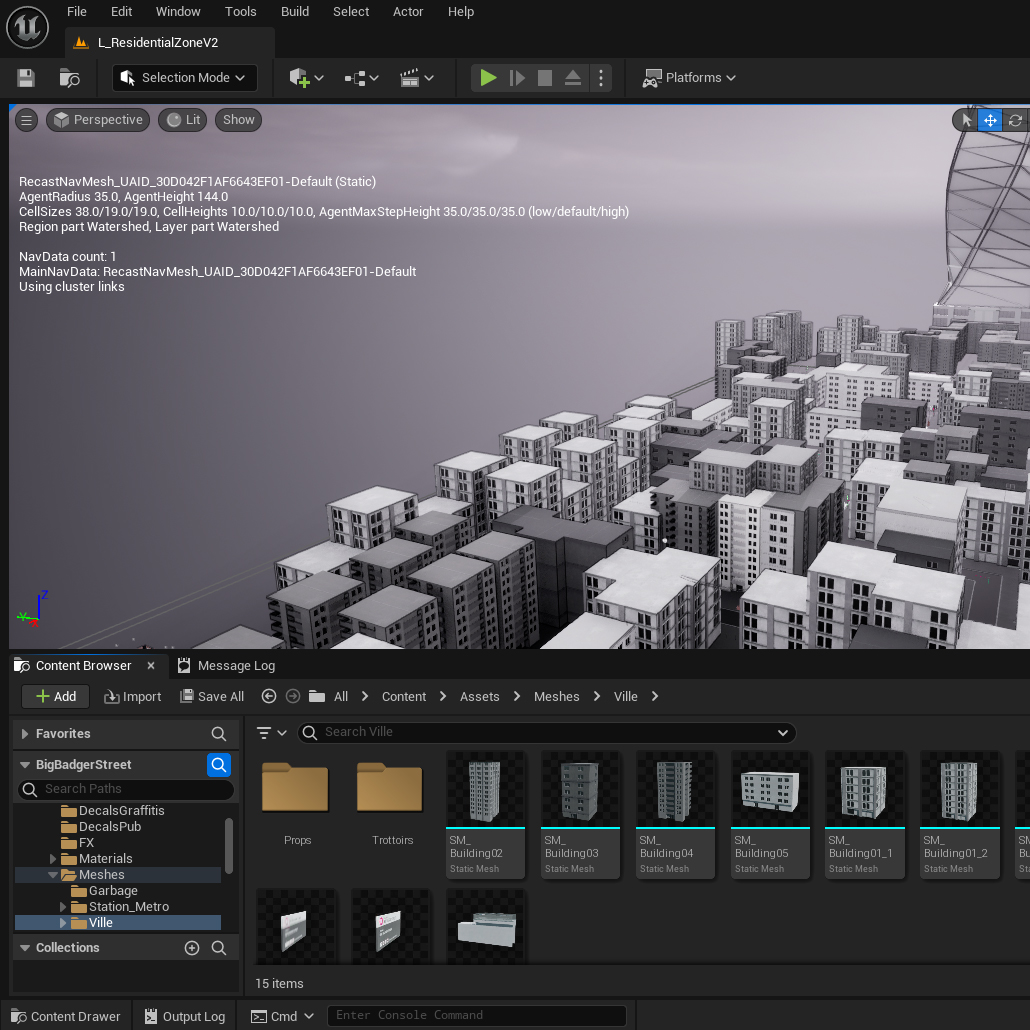Open the Blueprints toolbar menu
Screen dimensions: 1030x1030
(x=361, y=78)
